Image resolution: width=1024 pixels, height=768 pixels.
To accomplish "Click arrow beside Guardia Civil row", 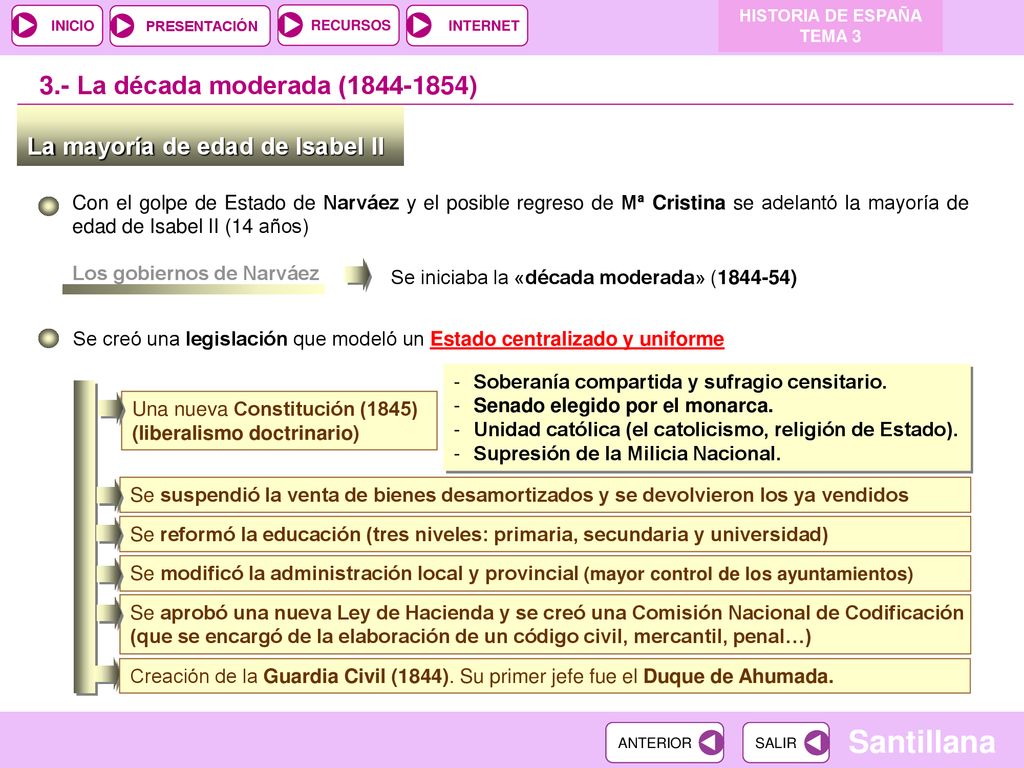I will point(110,675).
